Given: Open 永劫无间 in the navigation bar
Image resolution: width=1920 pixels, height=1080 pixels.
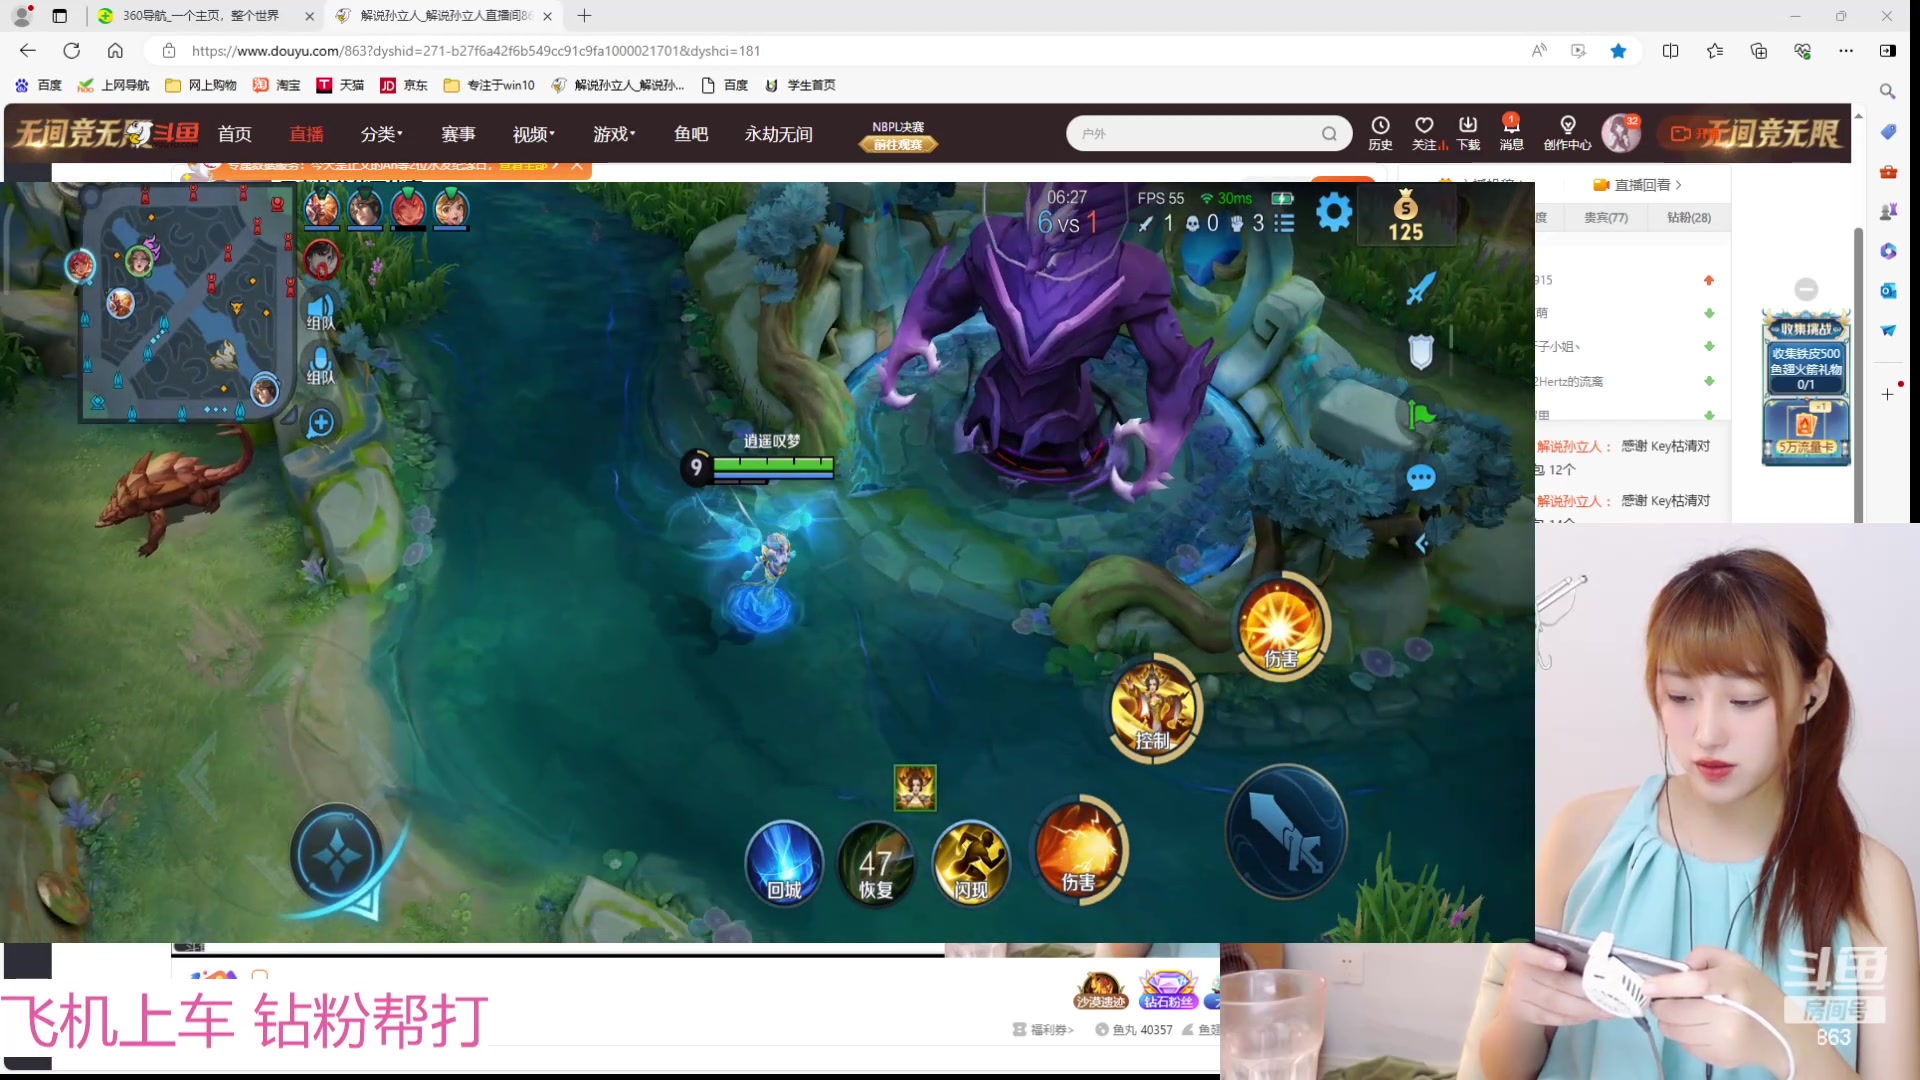Looking at the screenshot, I should [778, 134].
